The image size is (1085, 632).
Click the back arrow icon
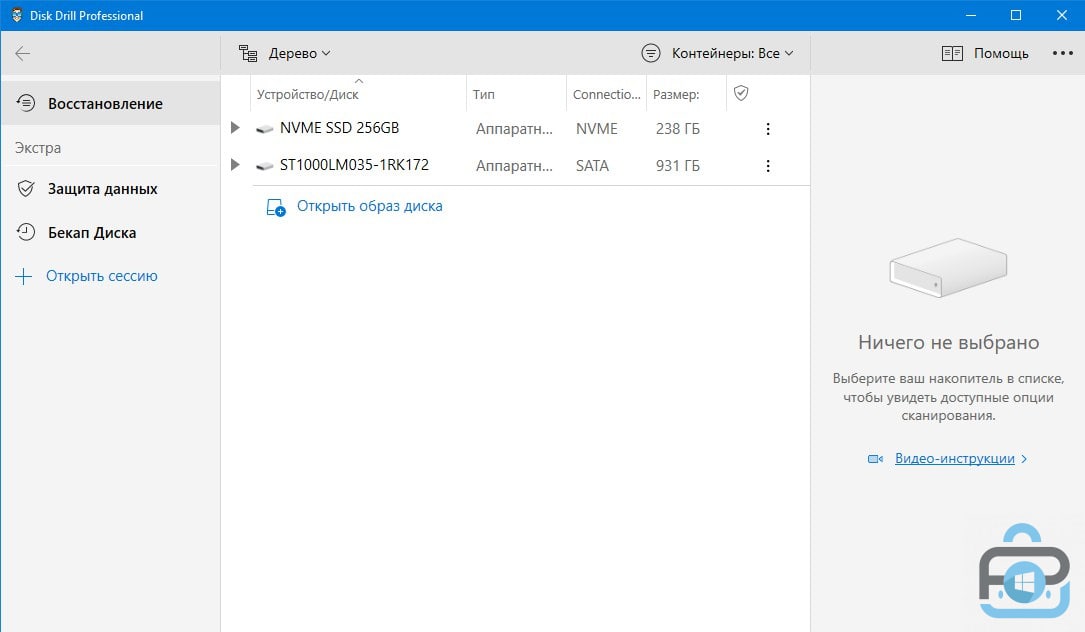[22, 54]
